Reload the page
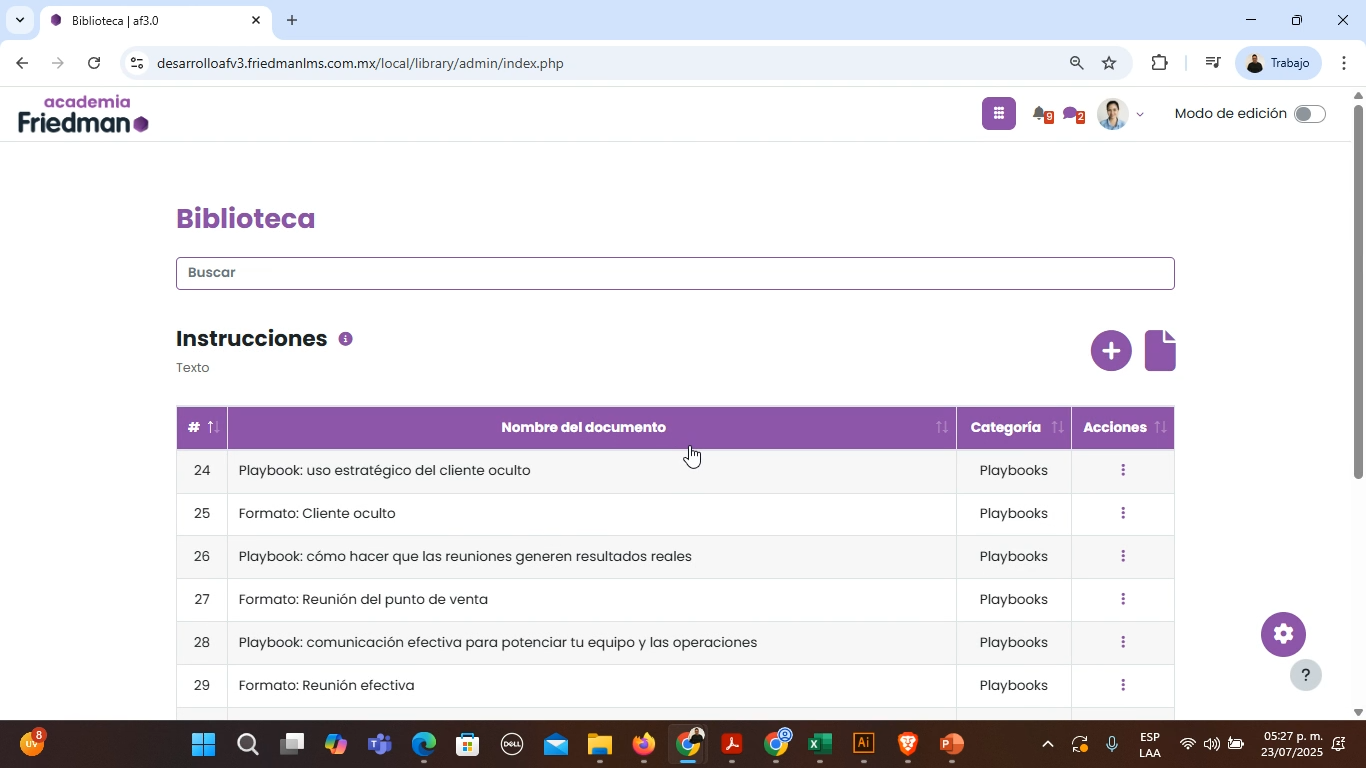The height and width of the screenshot is (768, 1366). 94,63
